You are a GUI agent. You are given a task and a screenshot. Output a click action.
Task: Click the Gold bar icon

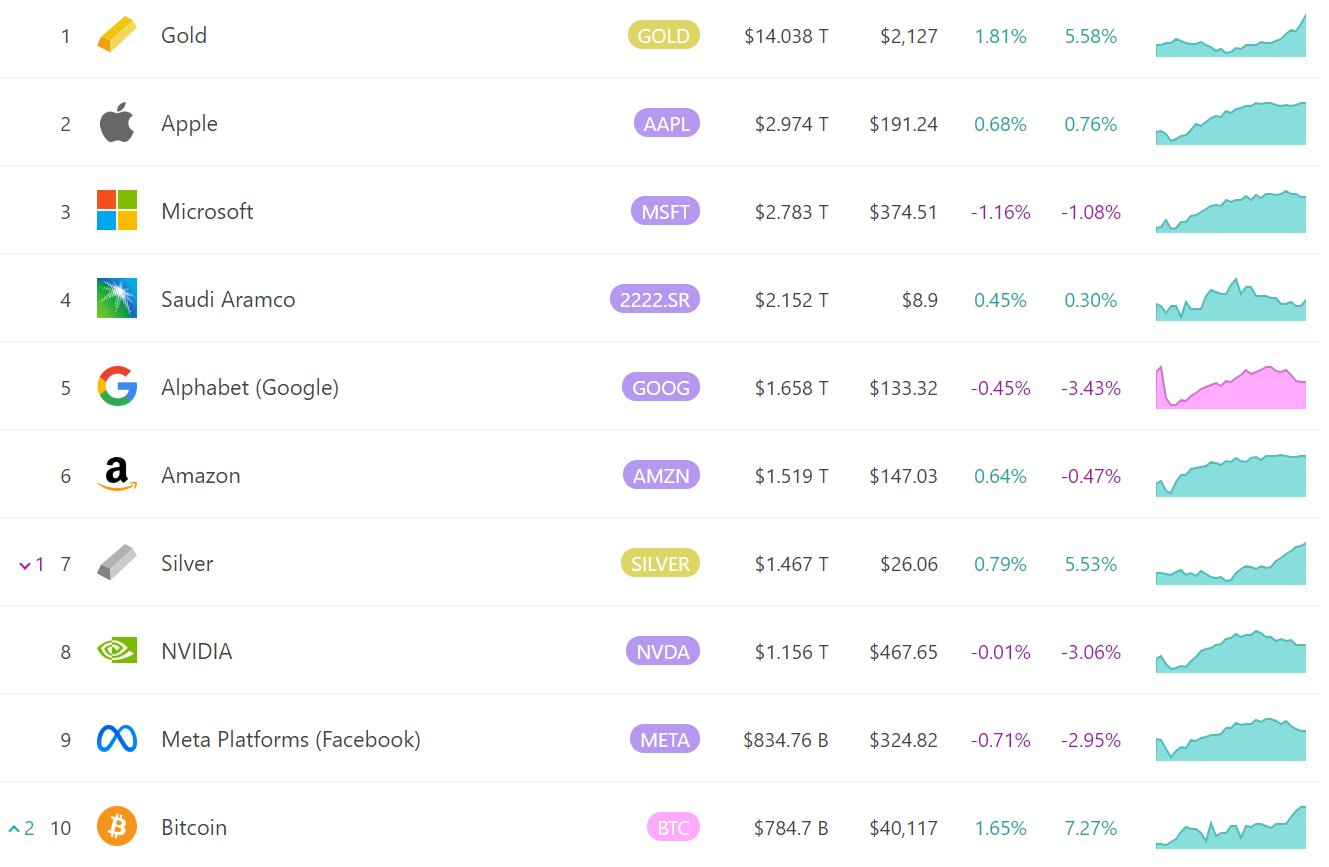(x=116, y=37)
